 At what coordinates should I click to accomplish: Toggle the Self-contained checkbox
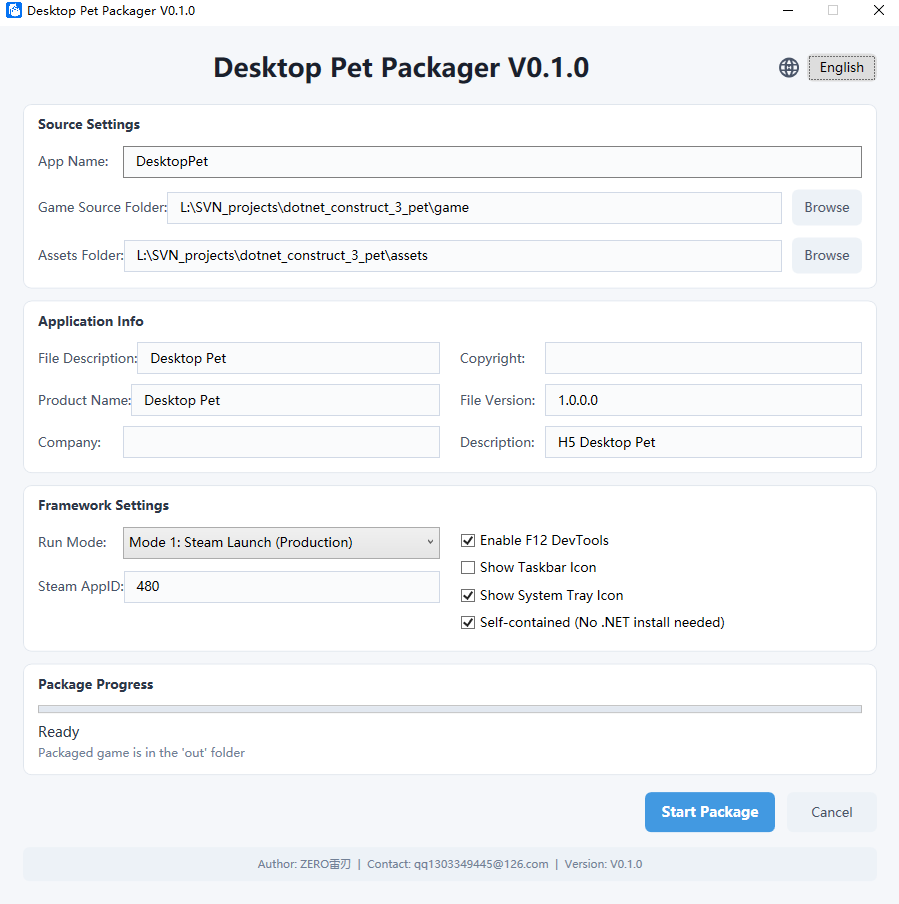point(468,623)
